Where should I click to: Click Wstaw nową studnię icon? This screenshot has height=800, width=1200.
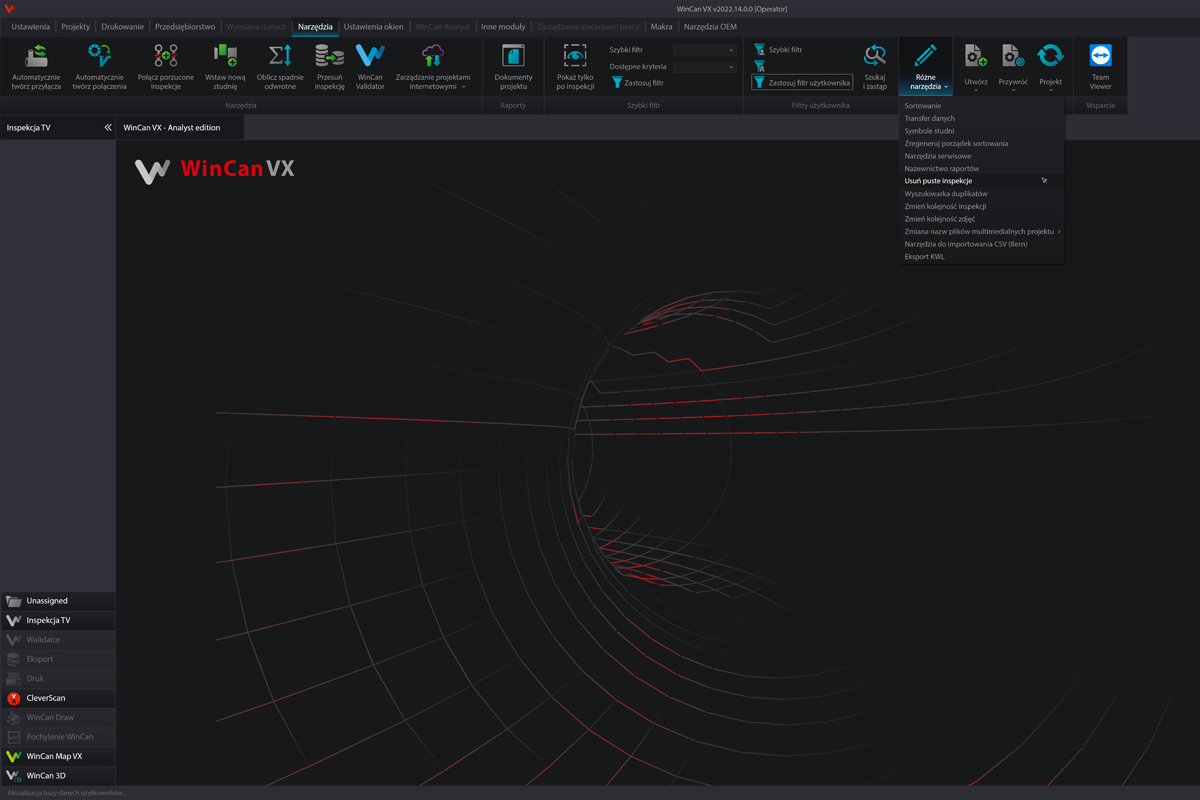(x=225, y=56)
